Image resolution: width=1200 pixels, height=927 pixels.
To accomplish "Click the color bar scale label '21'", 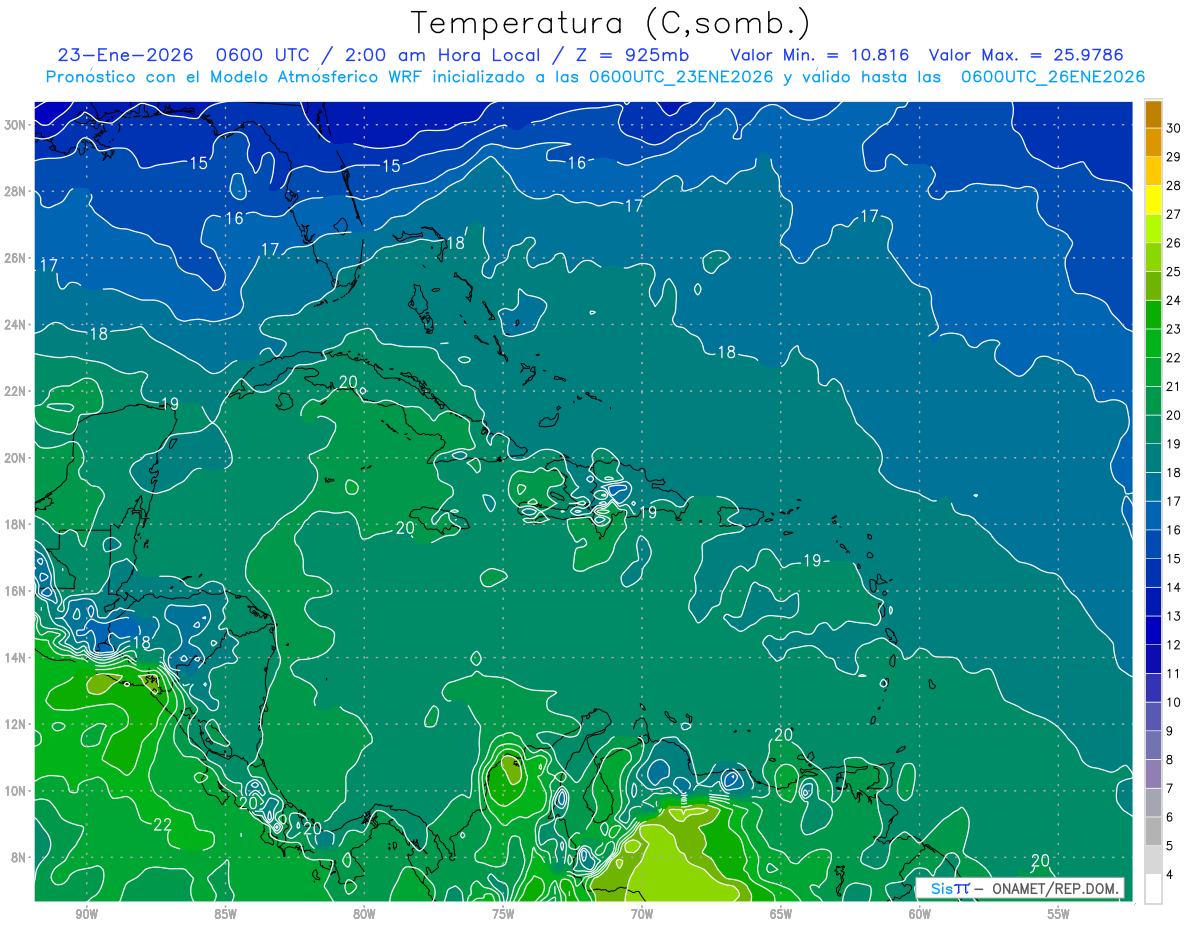I will point(1174,386).
